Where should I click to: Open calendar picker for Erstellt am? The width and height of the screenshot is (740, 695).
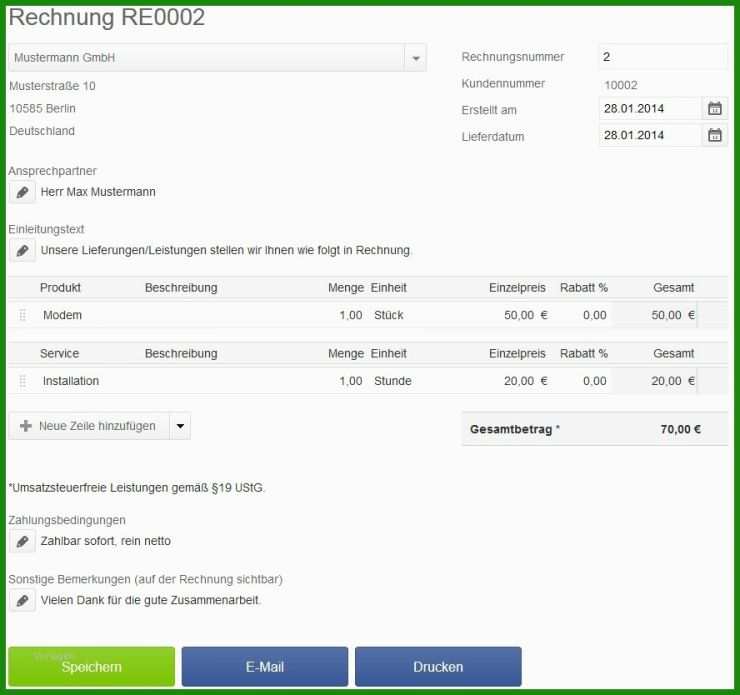coord(715,109)
